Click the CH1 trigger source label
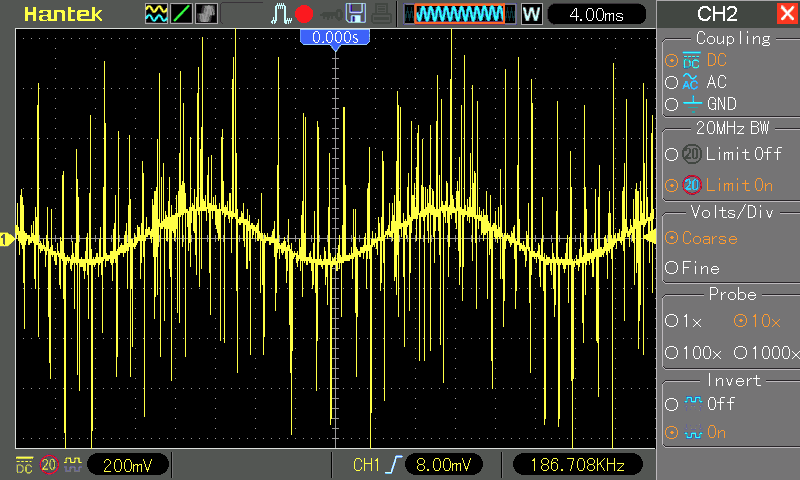This screenshot has height=480, width=800. [x=366, y=465]
